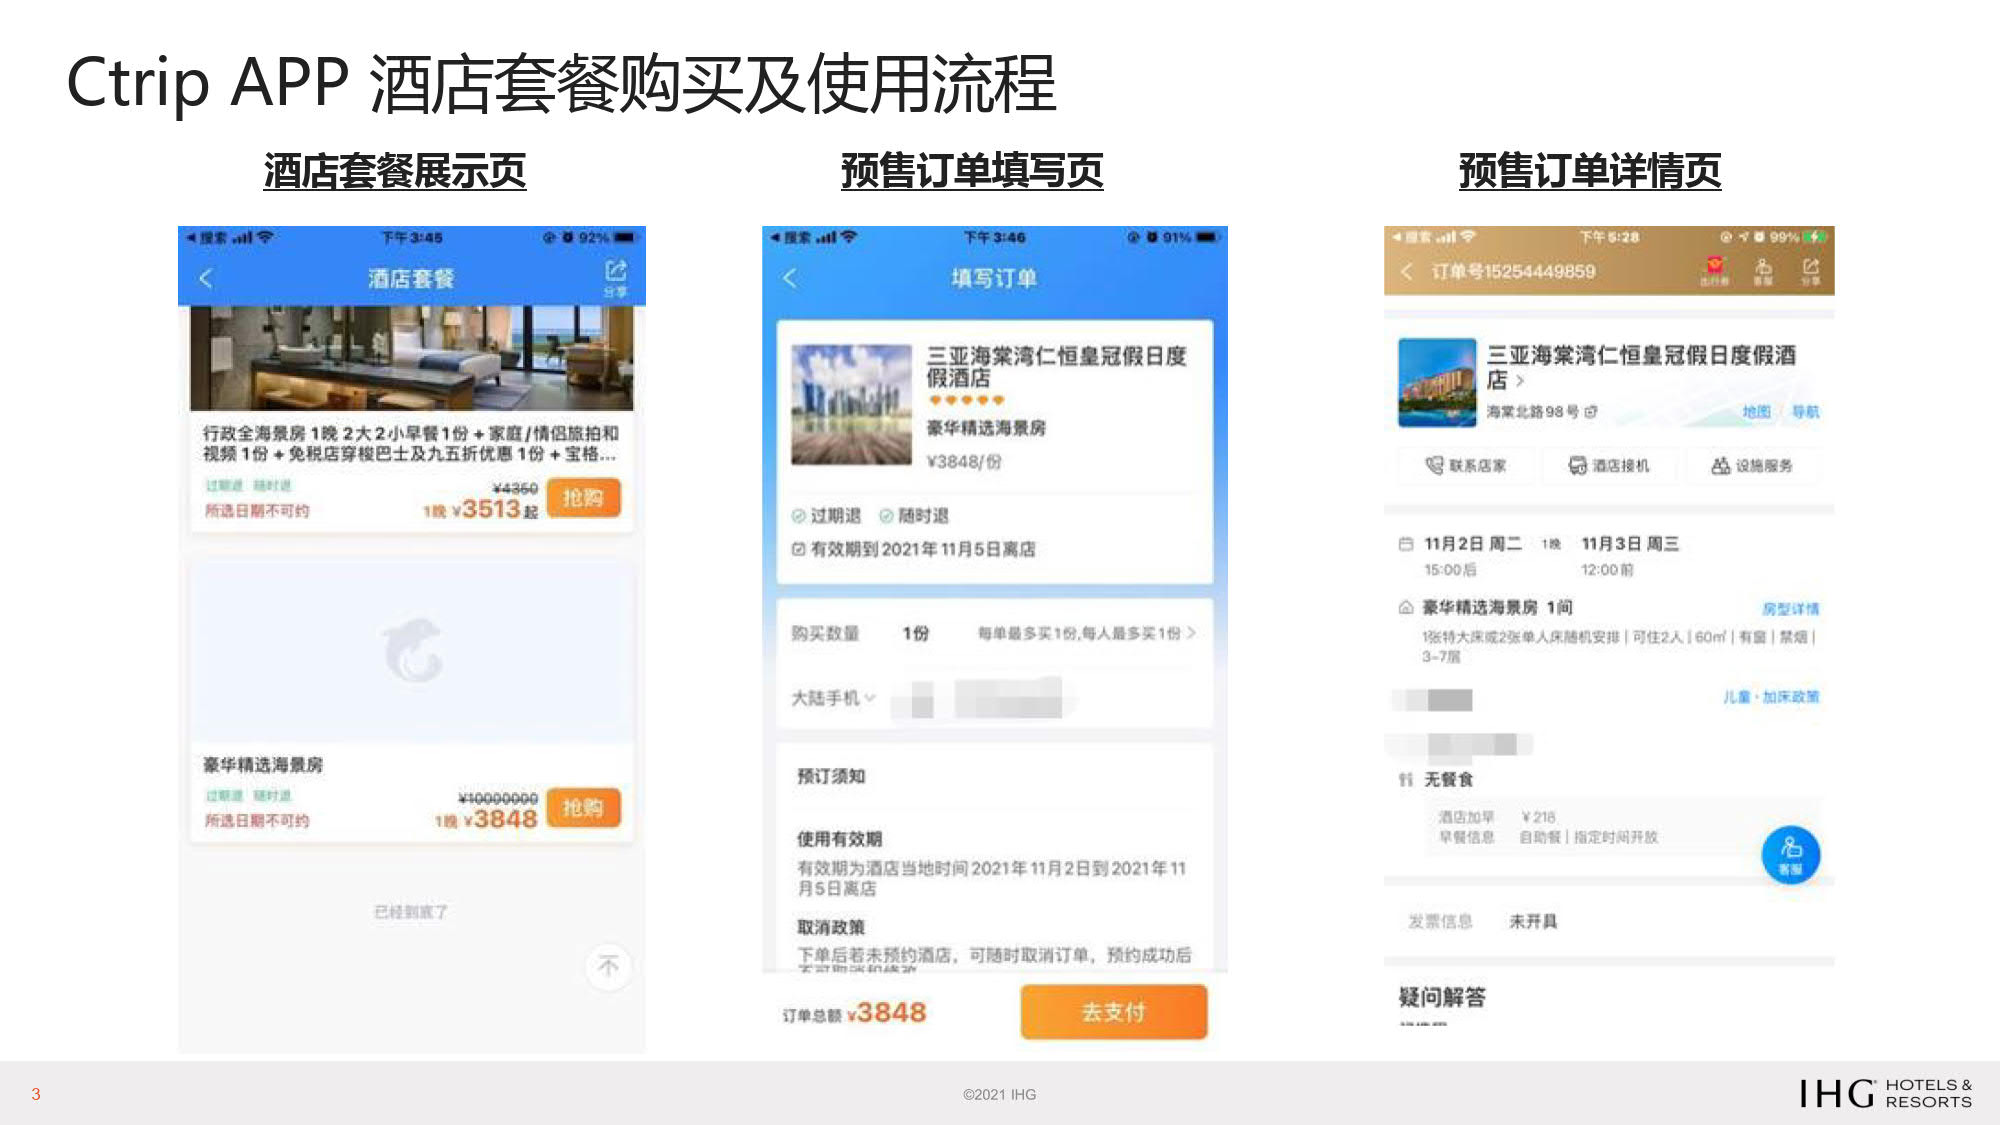Image resolution: width=2000 pixels, height=1125 pixels.
Task: Tap the copy icon beside 海棠北路98号
Action: pyautogui.click(x=1591, y=412)
